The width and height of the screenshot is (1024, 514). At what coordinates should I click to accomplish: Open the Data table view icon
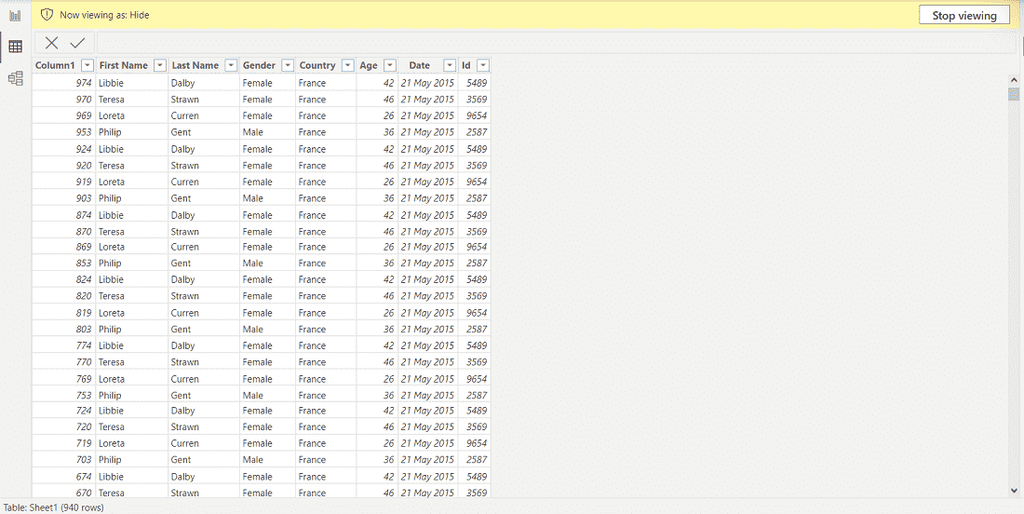click(x=15, y=46)
